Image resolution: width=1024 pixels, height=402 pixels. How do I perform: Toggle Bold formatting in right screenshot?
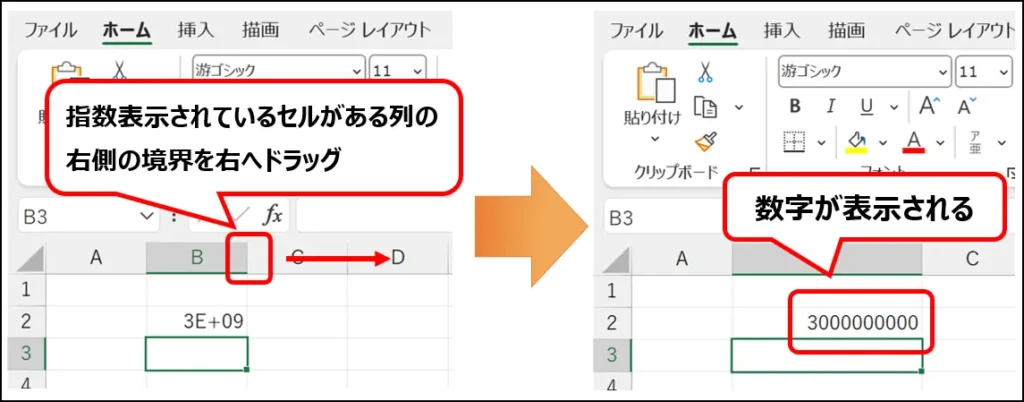[795, 106]
